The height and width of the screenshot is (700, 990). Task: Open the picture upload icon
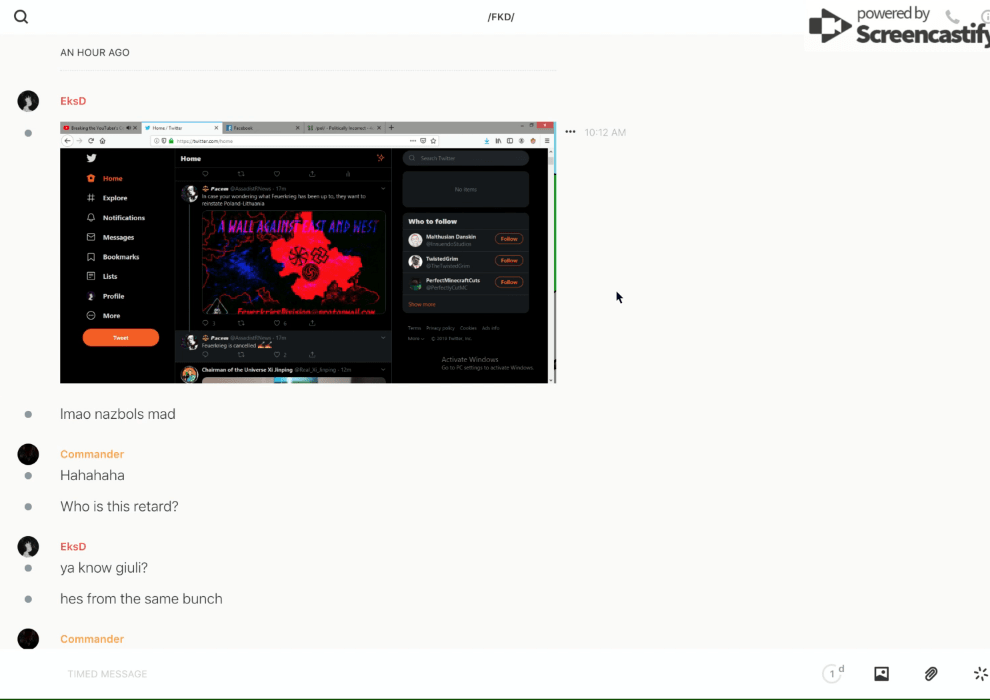tap(881, 674)
